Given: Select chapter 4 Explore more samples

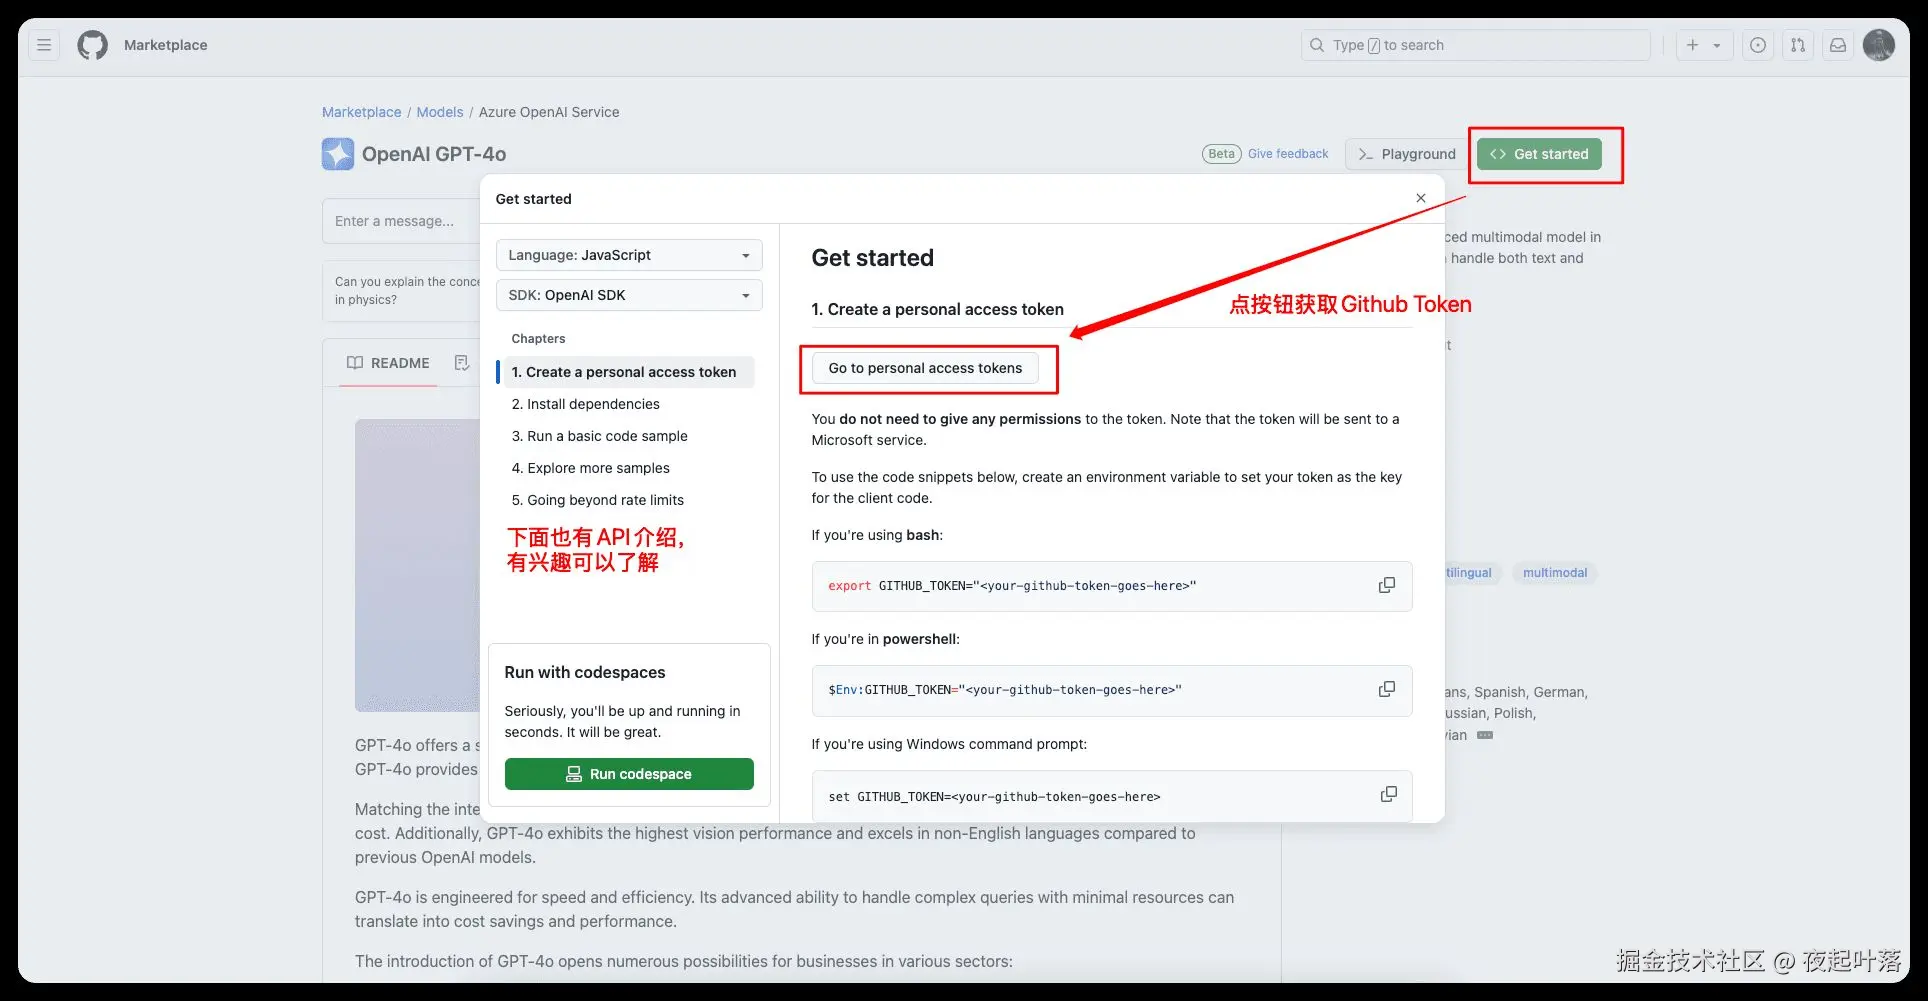Looking at the screenshot, I should pyautogui.click(x=590, y=468).
